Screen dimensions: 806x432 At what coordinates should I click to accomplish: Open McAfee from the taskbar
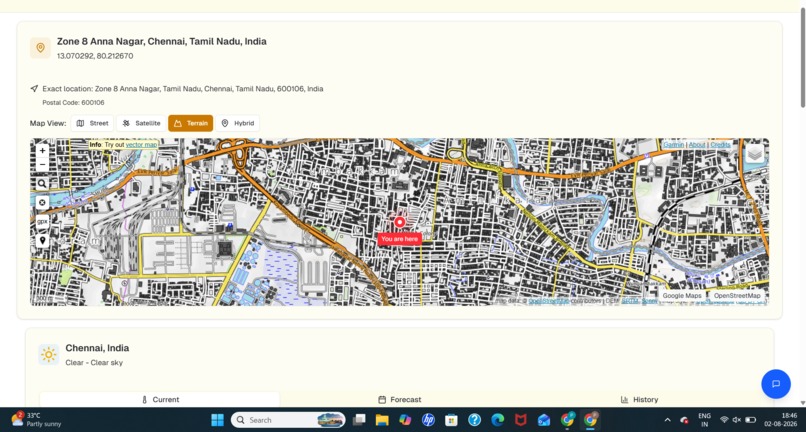(x=521, y=420)
